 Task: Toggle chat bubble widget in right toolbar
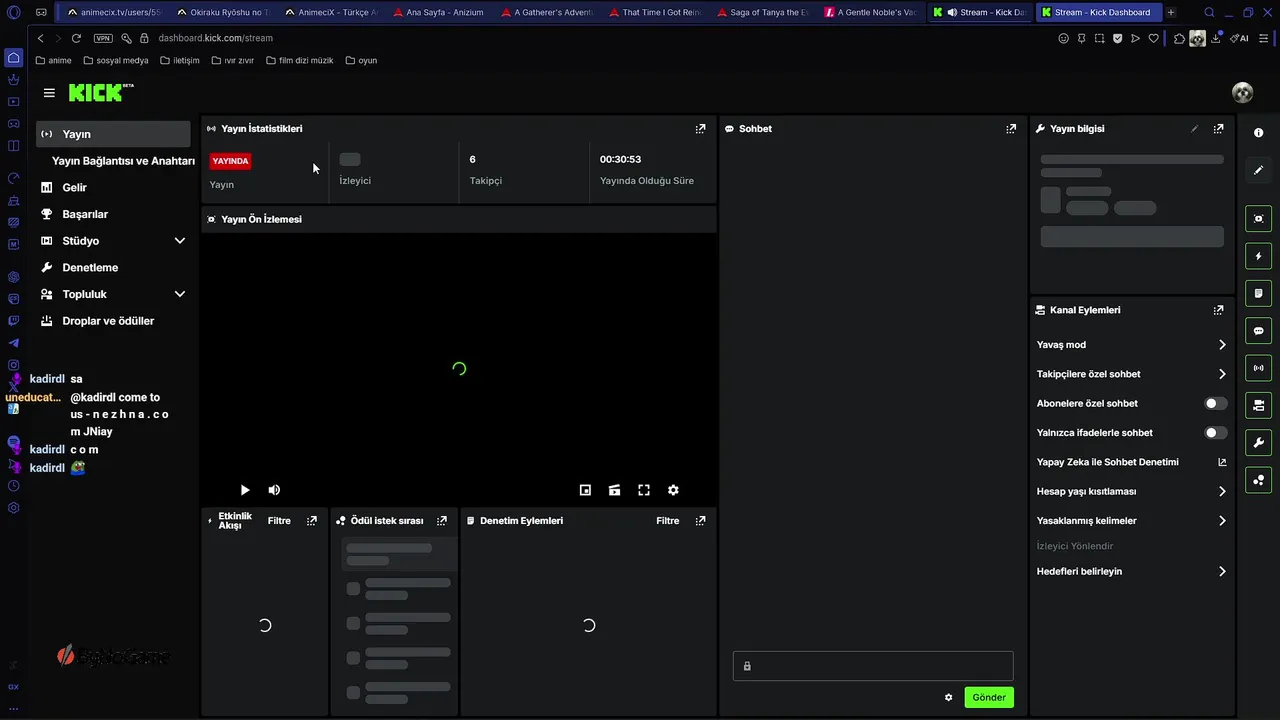pyautogui.click(x=1258, y=331)
